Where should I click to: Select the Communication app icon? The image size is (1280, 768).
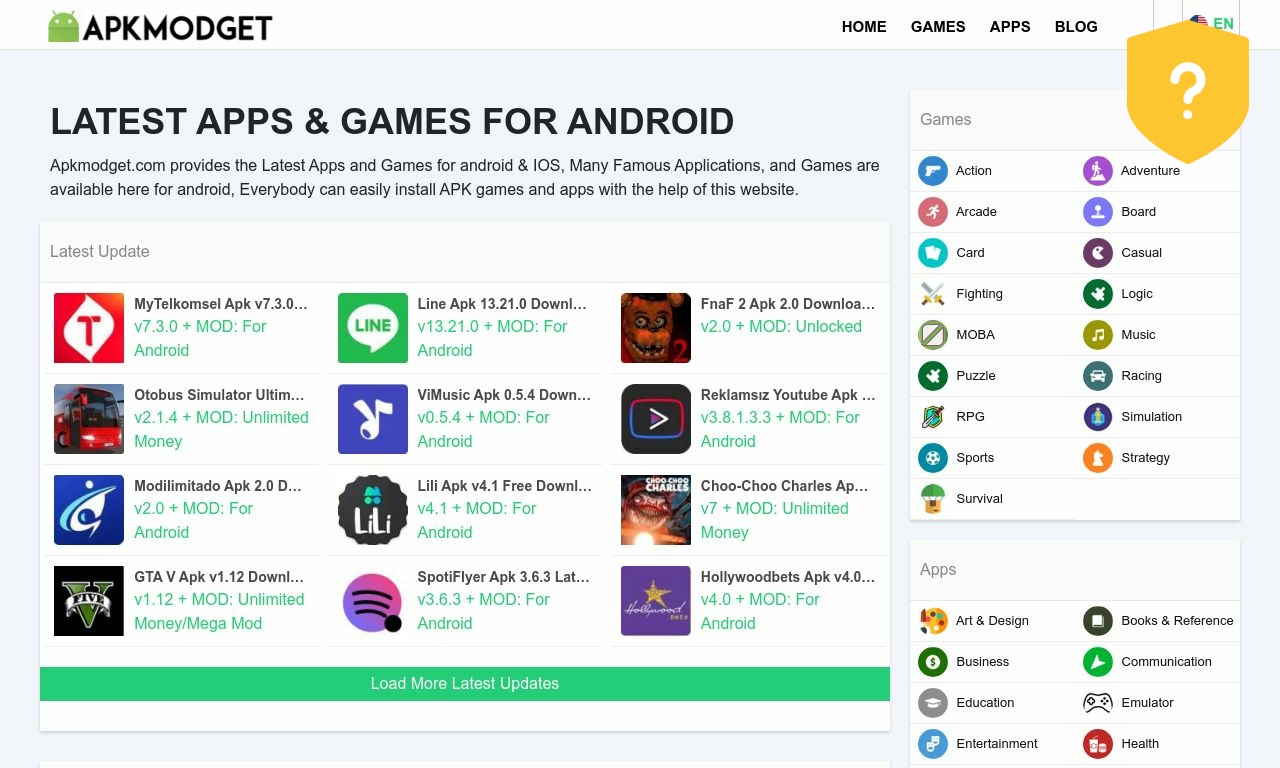[1098, 662]
